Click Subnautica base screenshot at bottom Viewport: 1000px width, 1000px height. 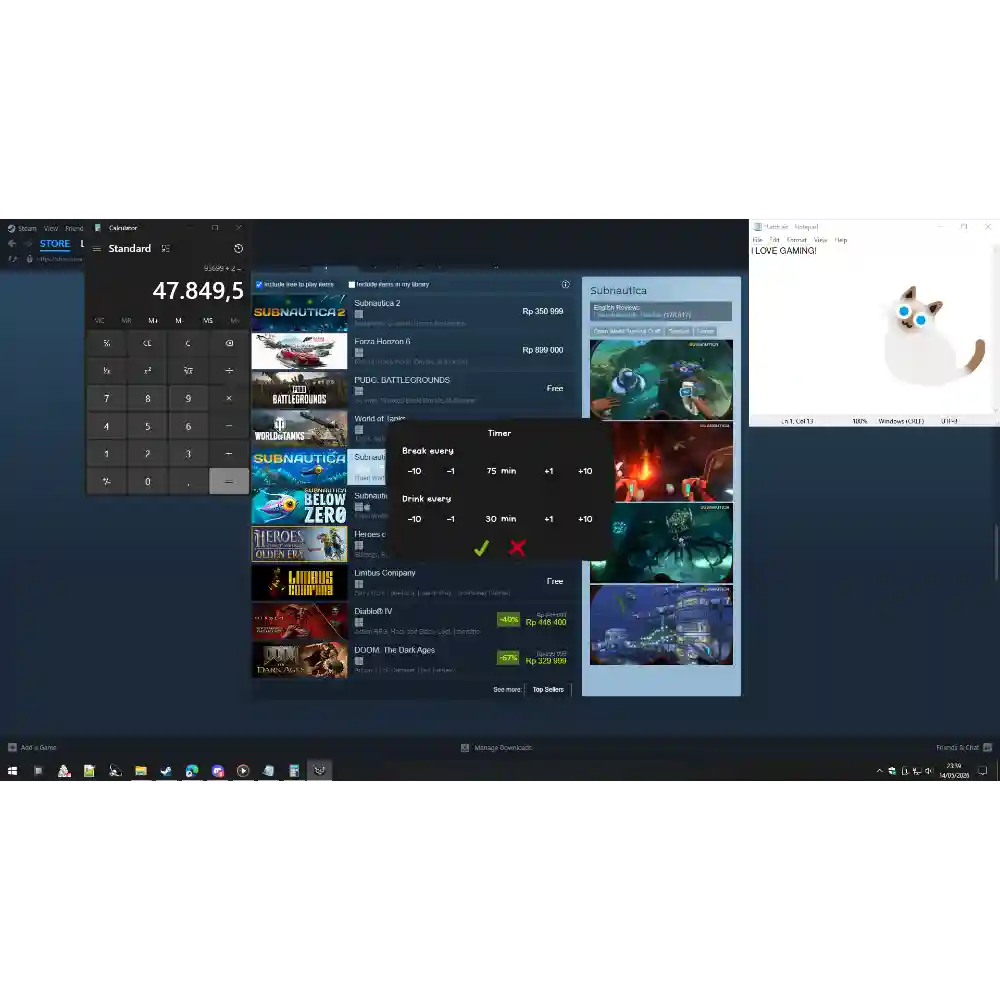pyautogui.click(x=661, y=625)
